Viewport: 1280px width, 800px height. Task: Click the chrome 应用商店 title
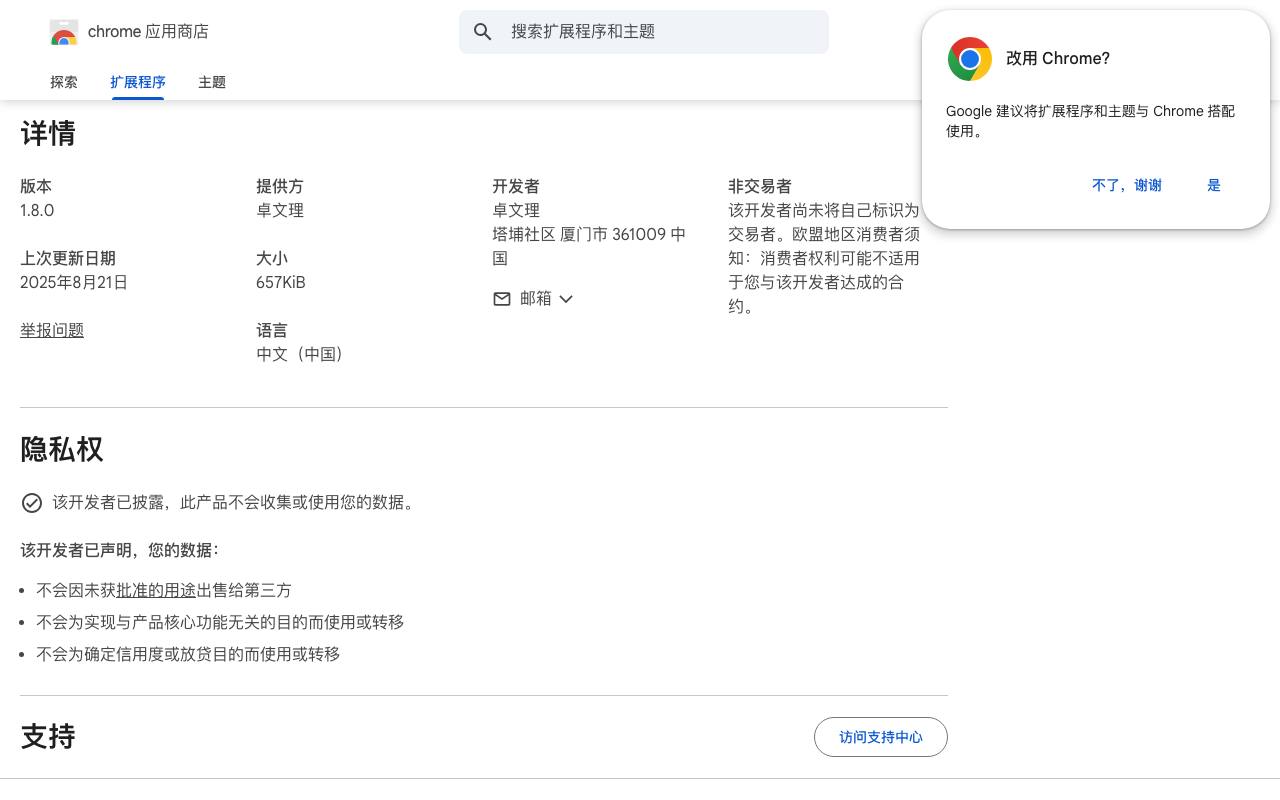point(148,32)
